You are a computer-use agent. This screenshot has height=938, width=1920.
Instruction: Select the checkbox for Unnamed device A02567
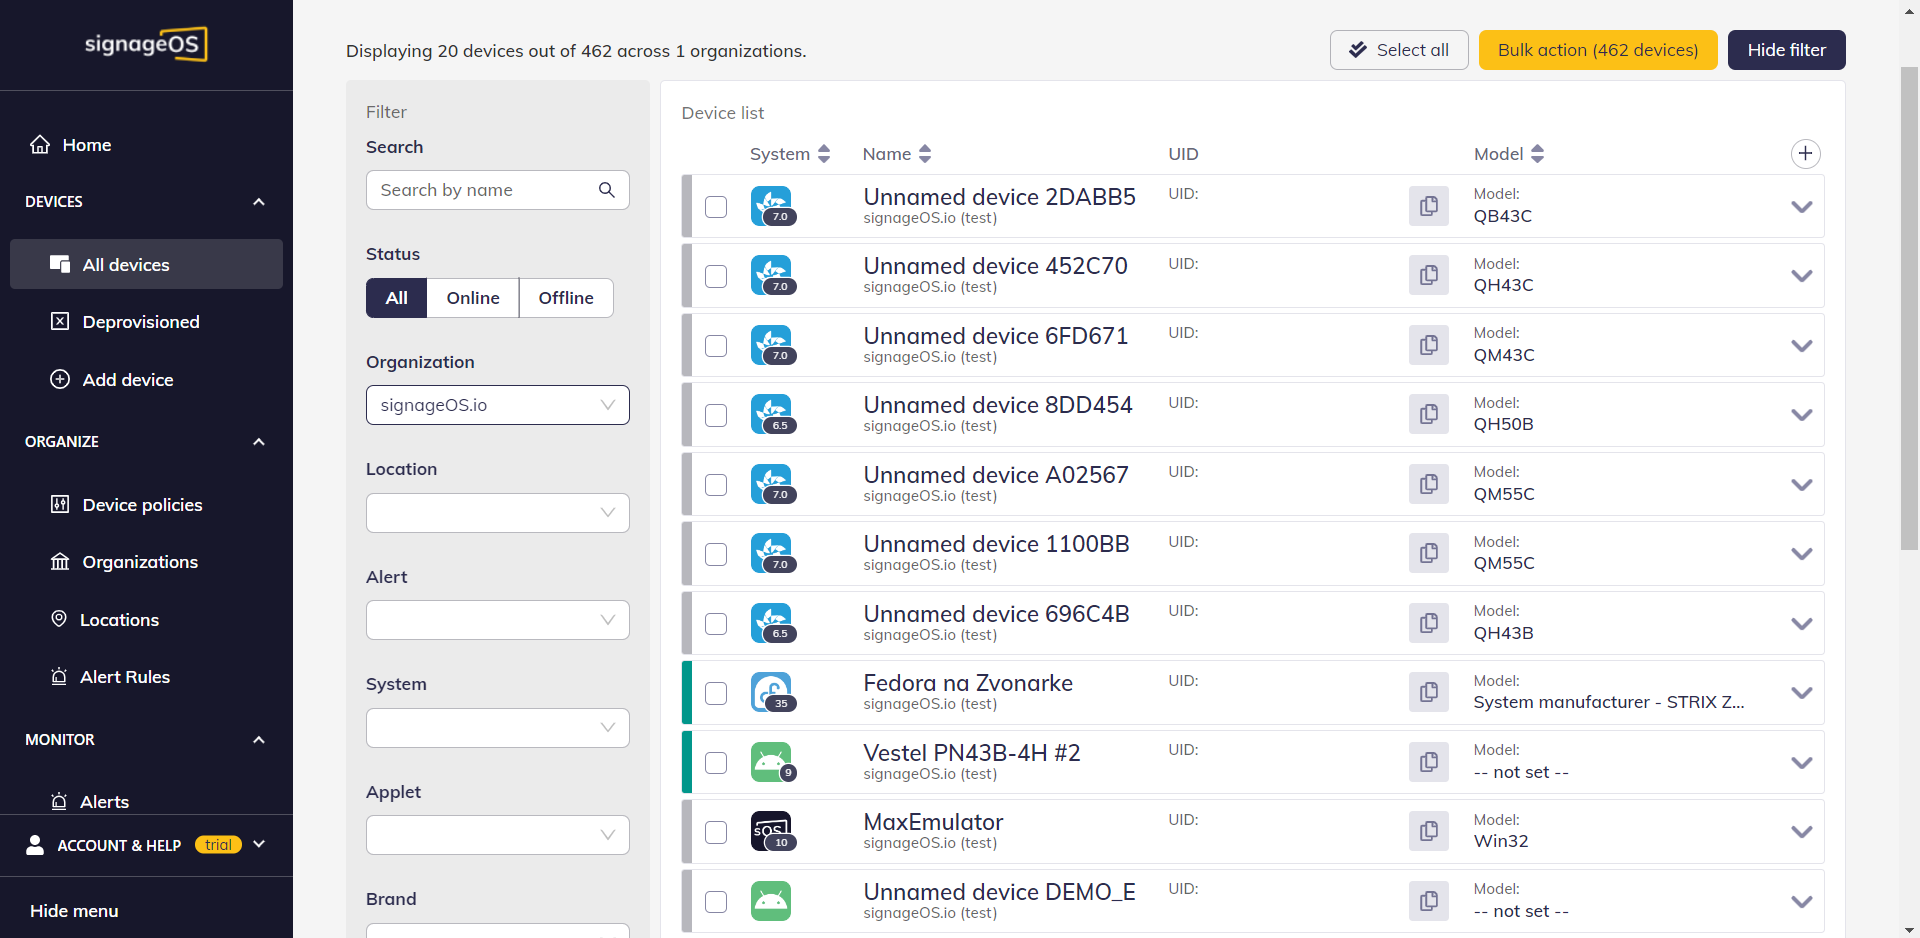coord(716,485)
